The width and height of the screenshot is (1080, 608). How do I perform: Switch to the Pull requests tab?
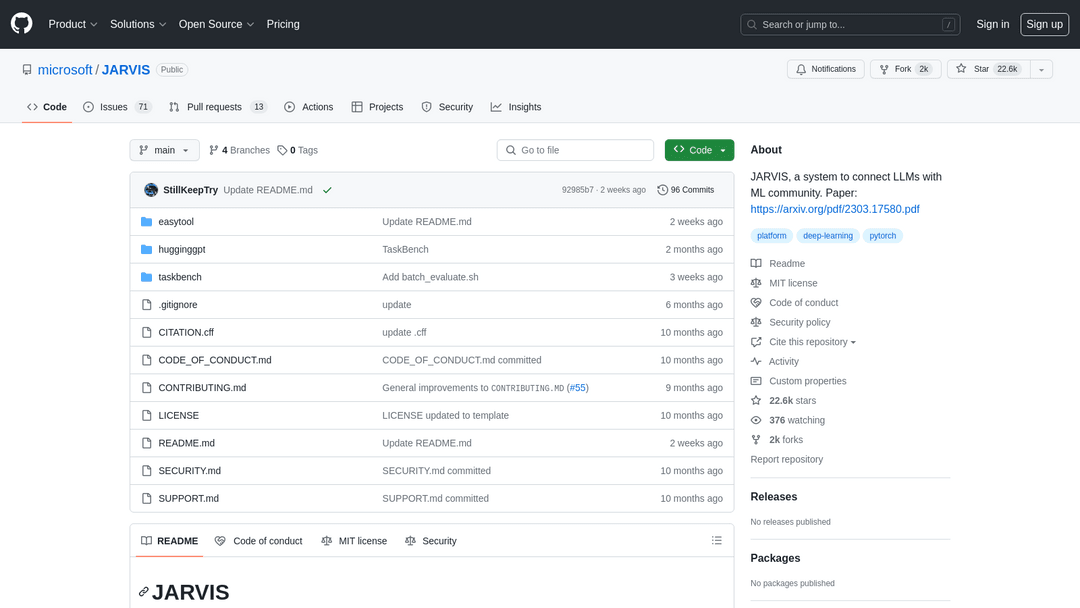[x=217, y=107]
